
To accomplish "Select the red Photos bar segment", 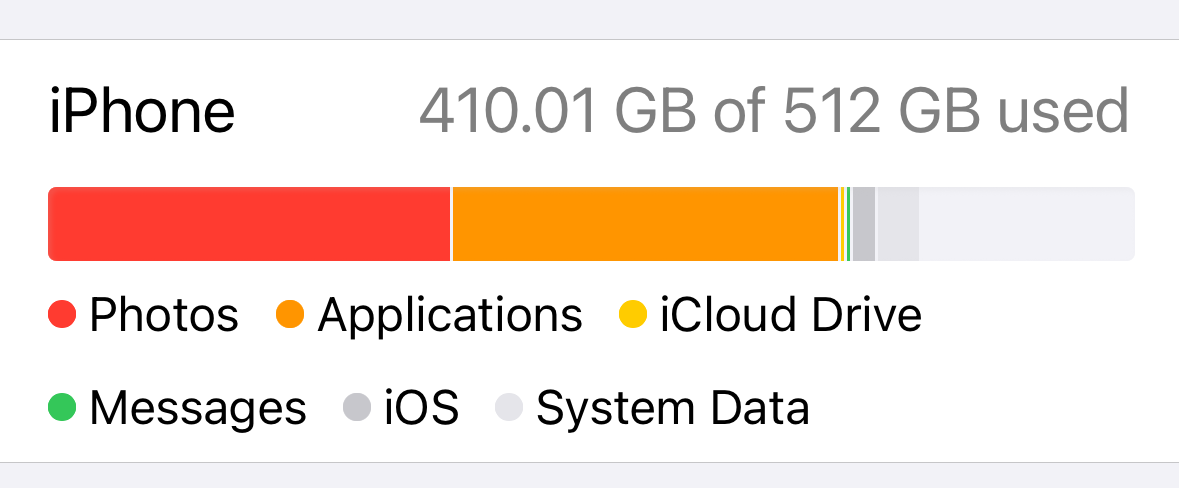I will [x=249, y=224].
